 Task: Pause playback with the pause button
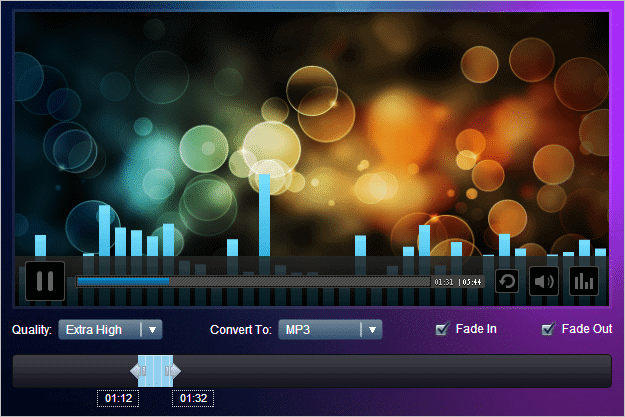tap(45, 281)
